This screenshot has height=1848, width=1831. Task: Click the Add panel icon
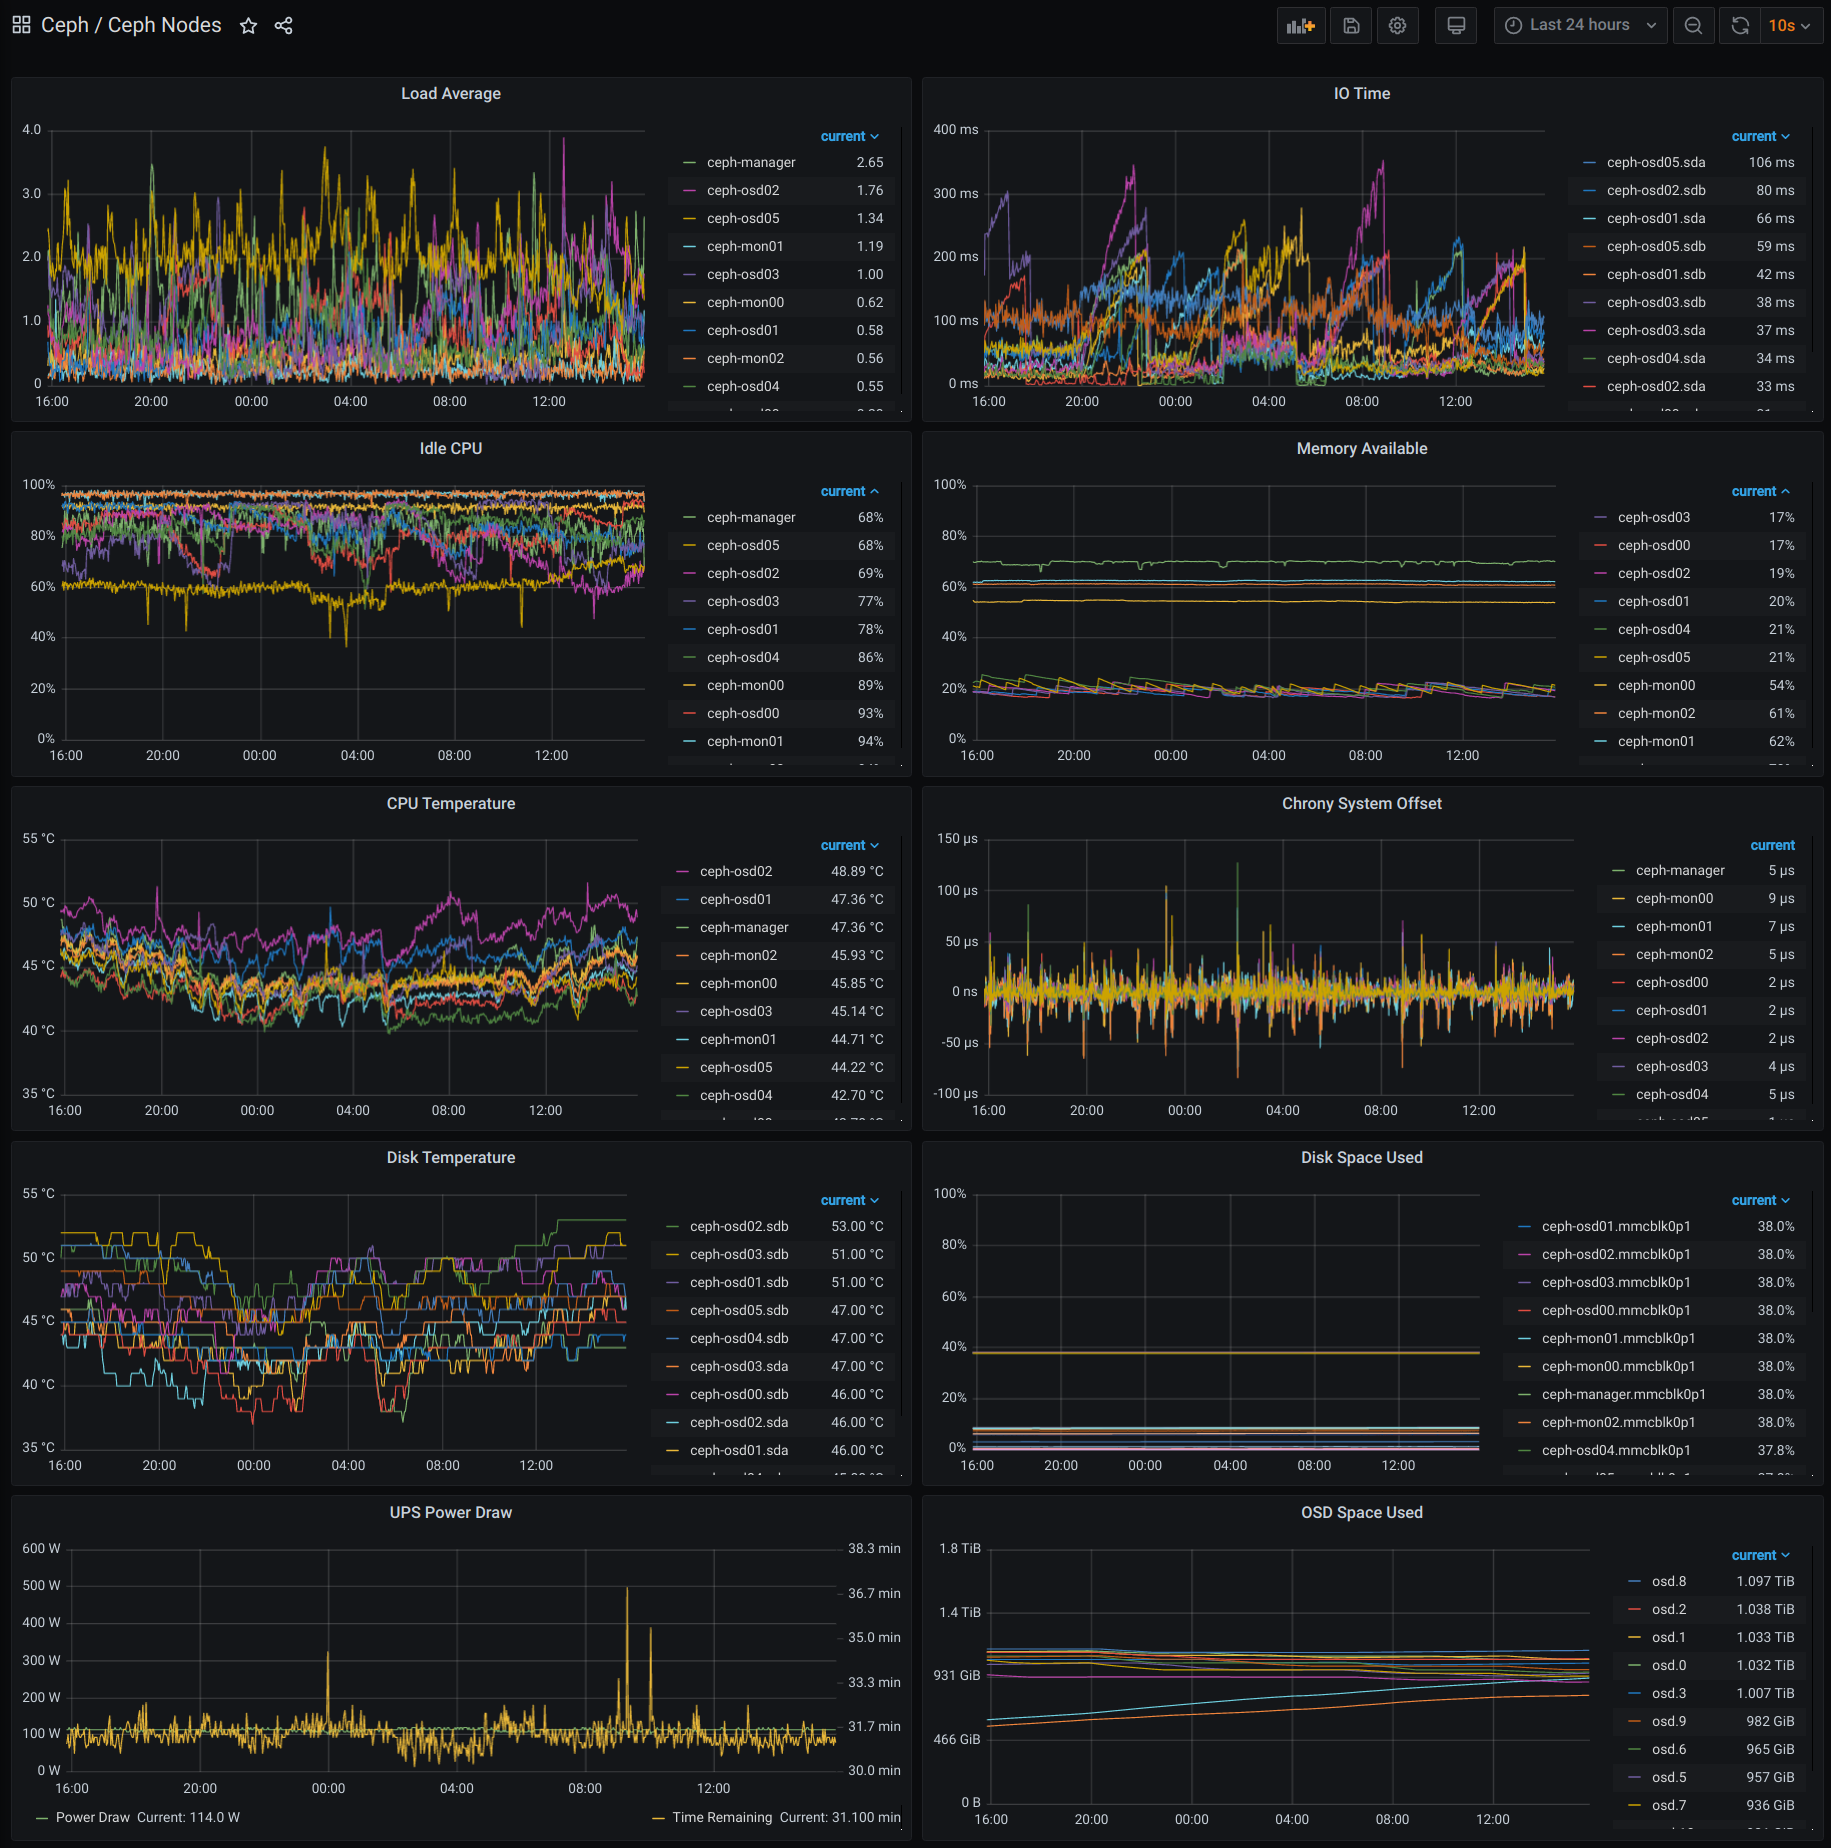(x=1300, y=26)
